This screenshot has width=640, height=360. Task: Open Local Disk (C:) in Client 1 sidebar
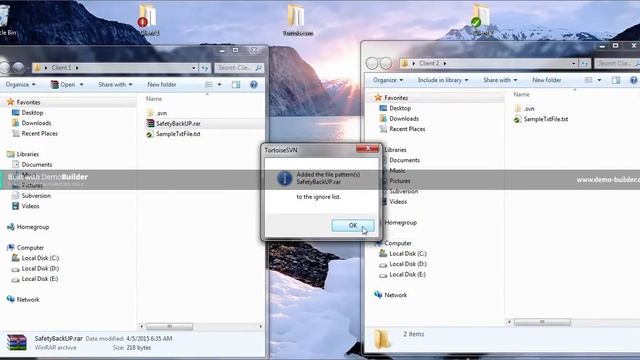point(36,258)
